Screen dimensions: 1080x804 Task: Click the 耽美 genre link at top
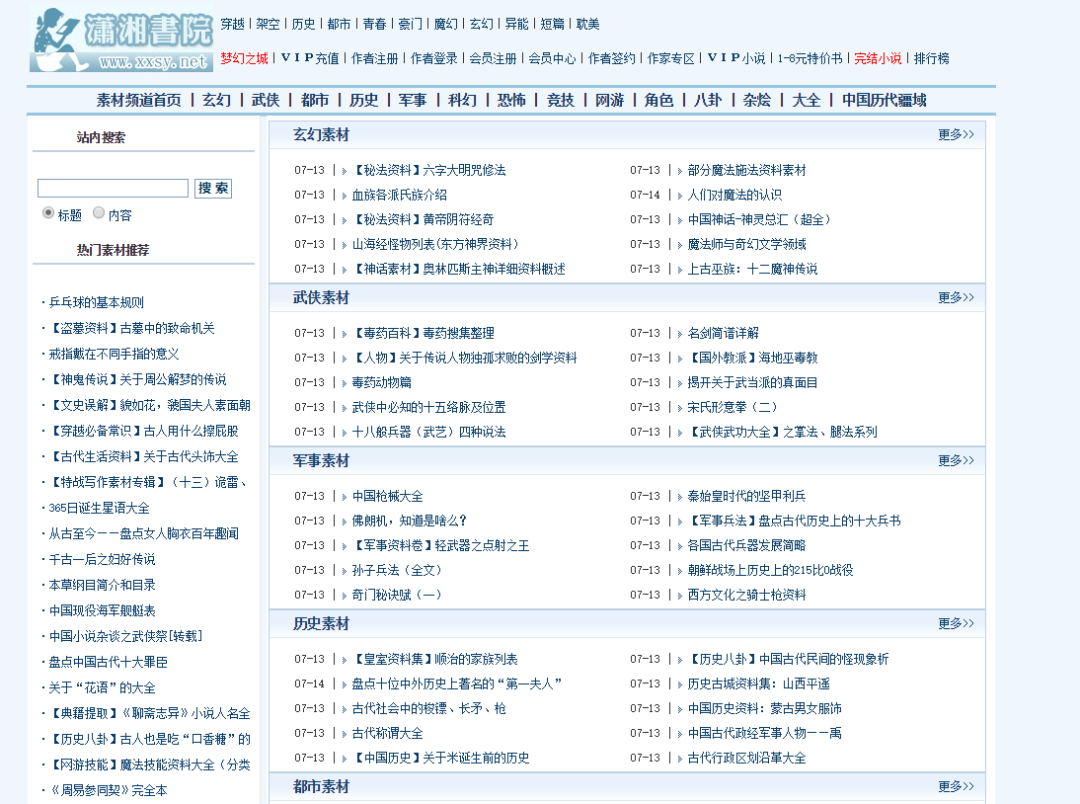588,24
